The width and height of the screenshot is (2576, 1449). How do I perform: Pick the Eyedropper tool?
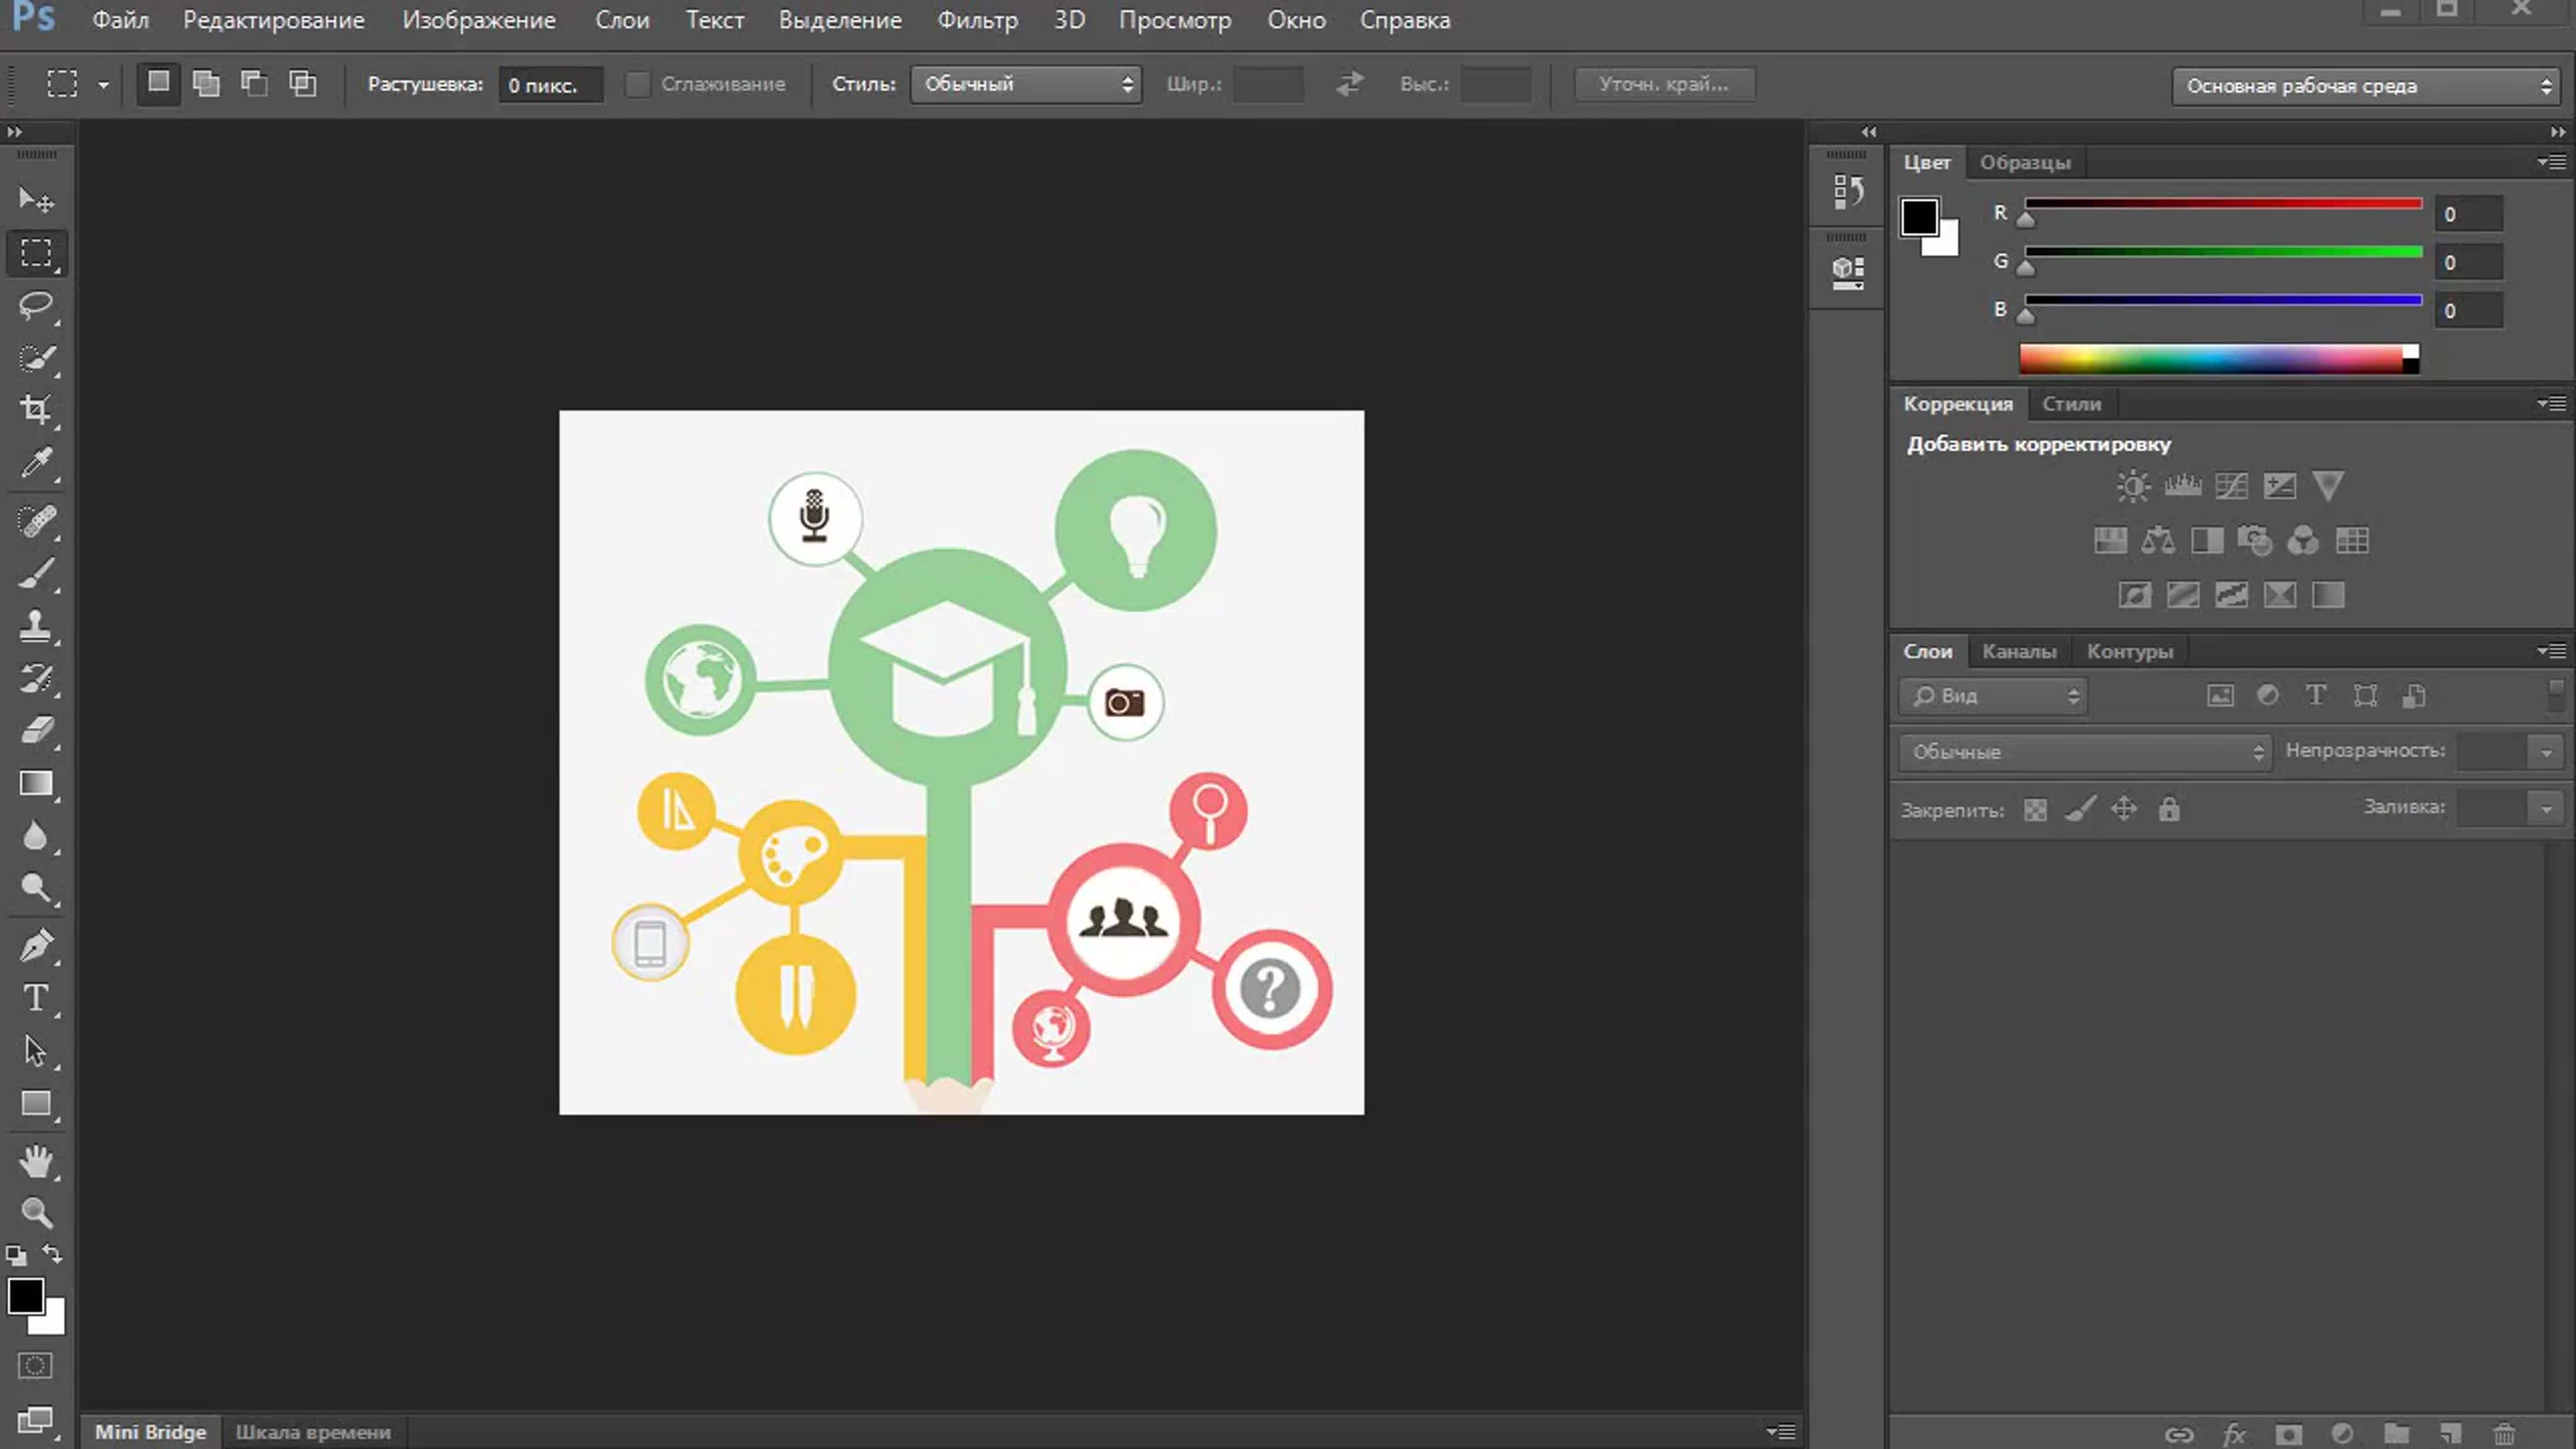tap(36, 462)
